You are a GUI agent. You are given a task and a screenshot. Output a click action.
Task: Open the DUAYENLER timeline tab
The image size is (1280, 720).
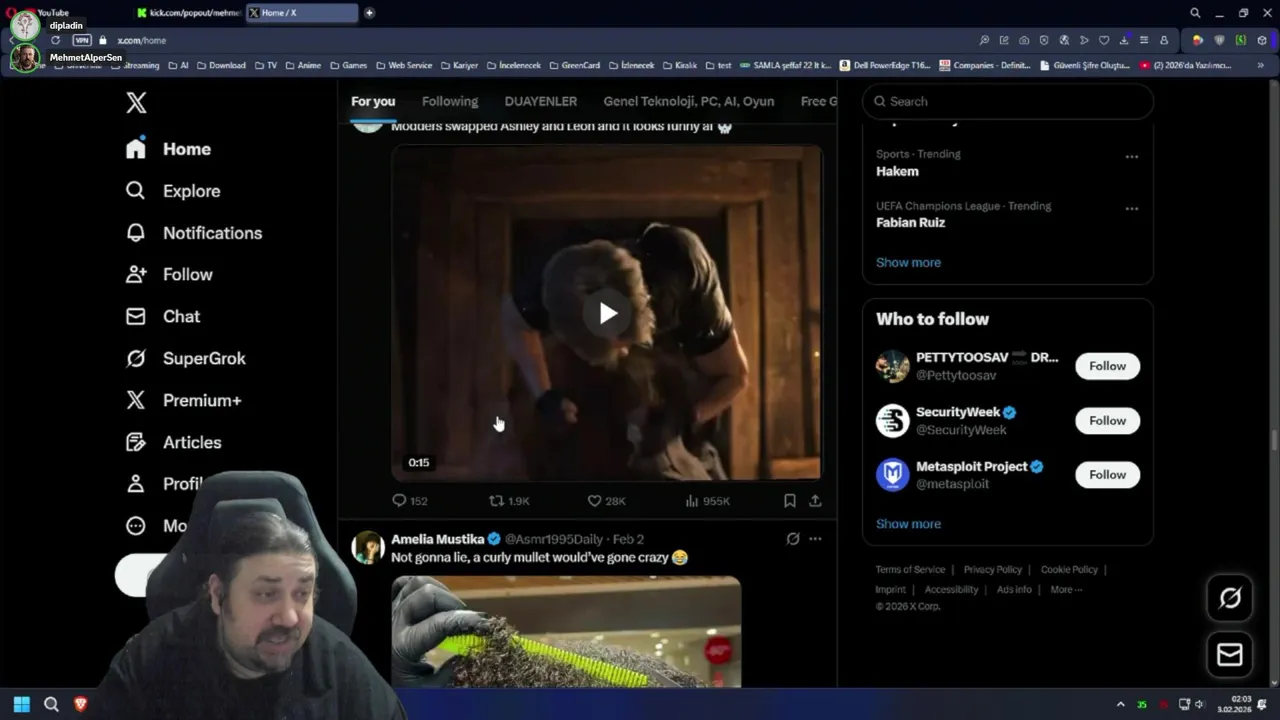click(x=541, y=101)
